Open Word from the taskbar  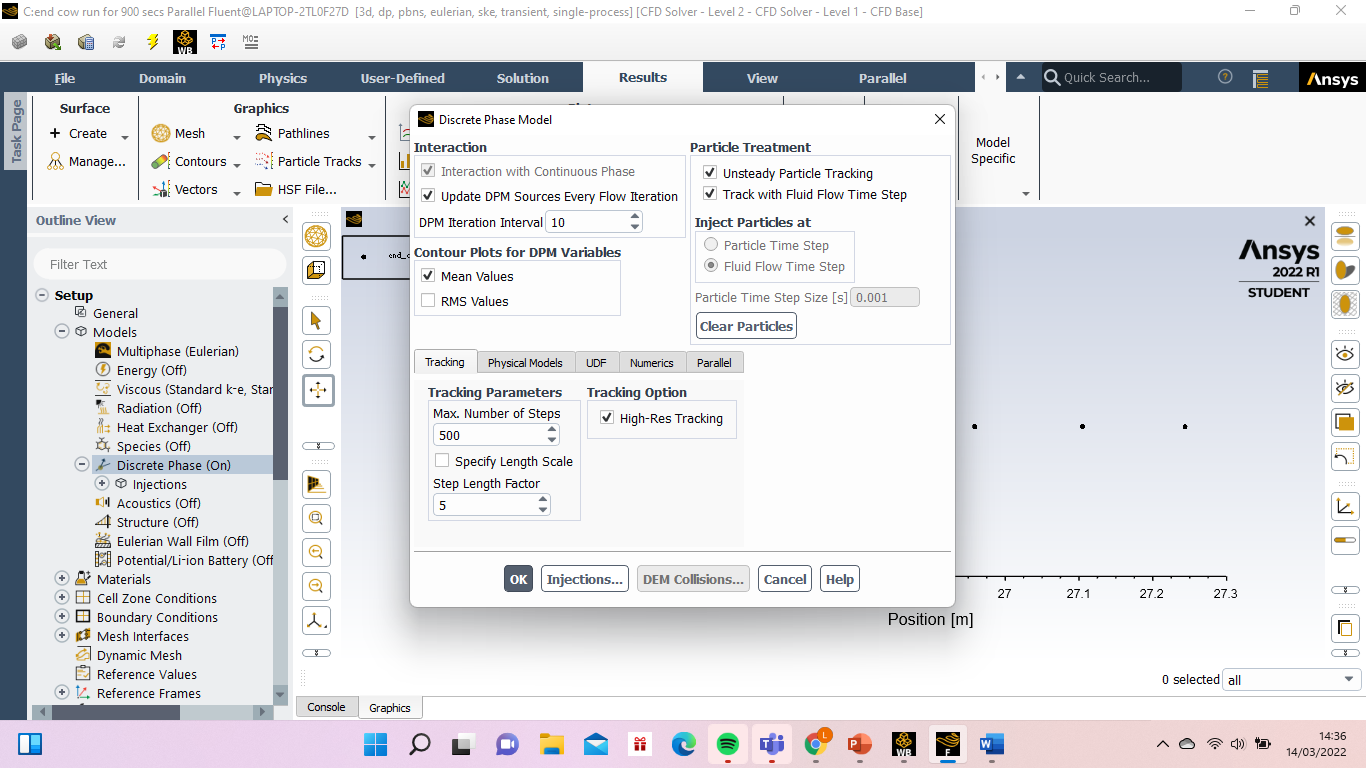pyautogui.click(x=991, y=745)
